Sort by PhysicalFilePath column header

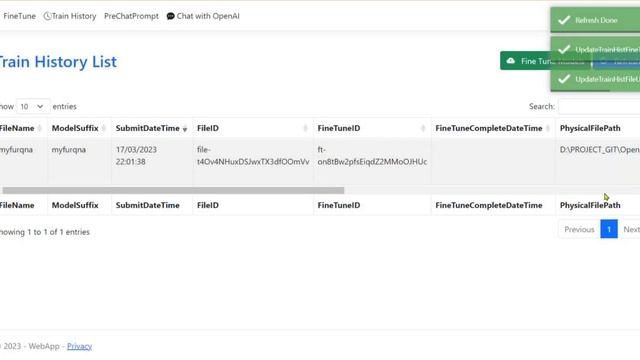(x=598, y=128)
